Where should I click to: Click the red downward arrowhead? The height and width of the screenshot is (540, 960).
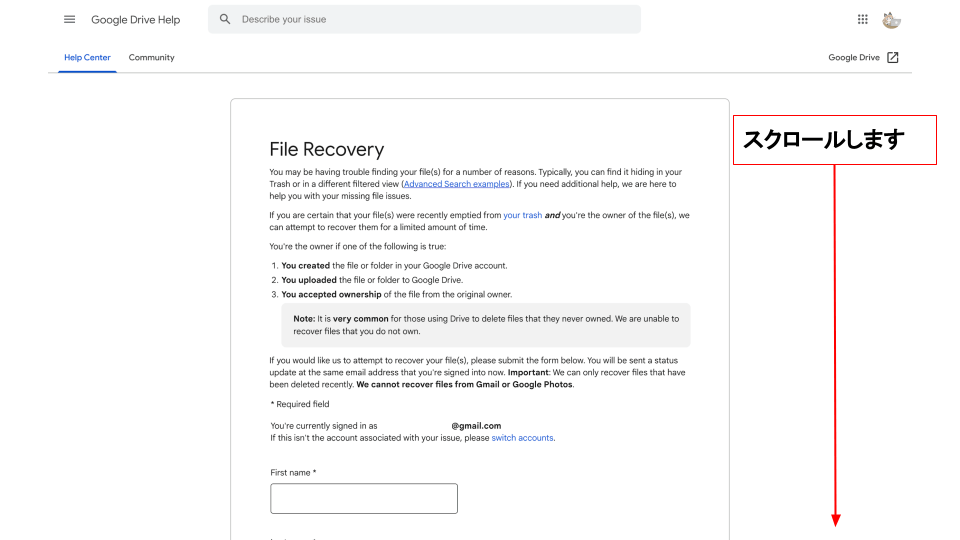pos(836,519)
